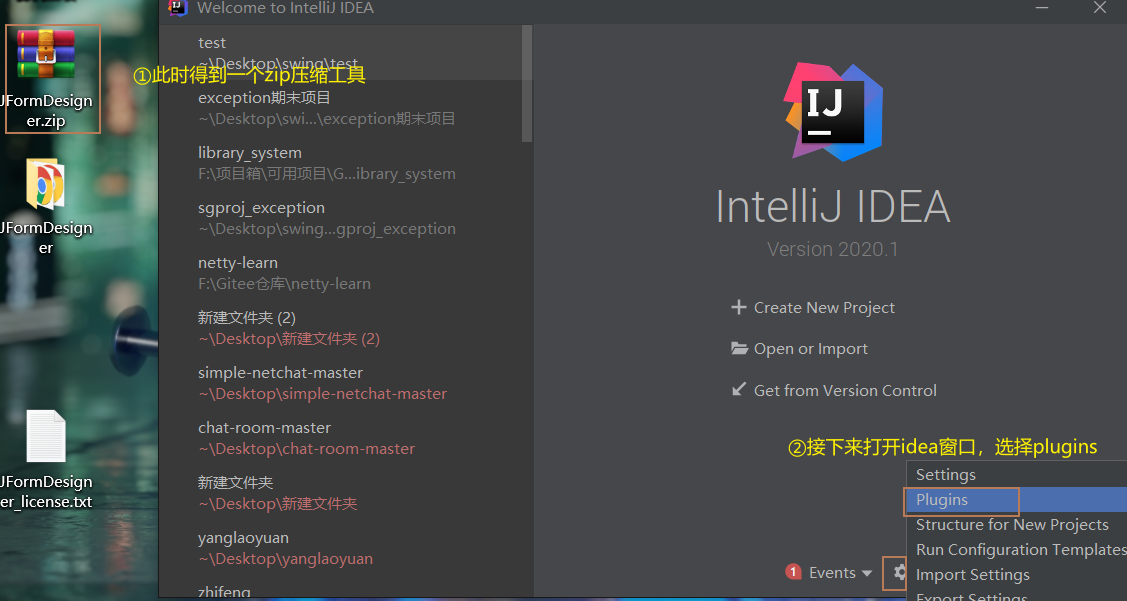Image resolution: width=1127 pixels, height=601 pixels.
Task: Click the Open or Import link
Action: 810,349
